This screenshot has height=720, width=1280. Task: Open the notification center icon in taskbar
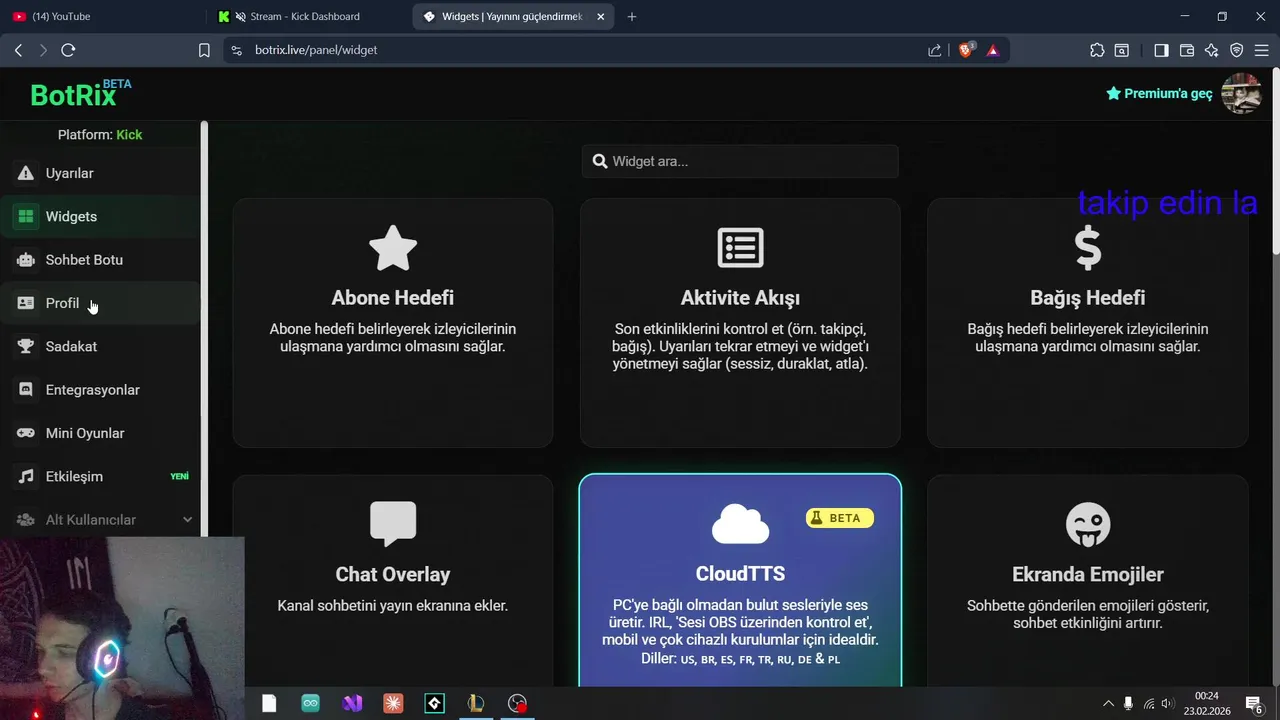coord(1253,703)
